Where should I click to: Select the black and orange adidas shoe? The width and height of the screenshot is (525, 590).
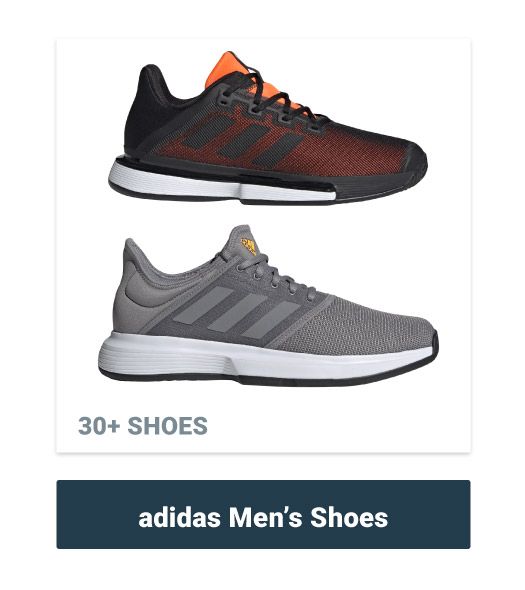pos(268,129)
